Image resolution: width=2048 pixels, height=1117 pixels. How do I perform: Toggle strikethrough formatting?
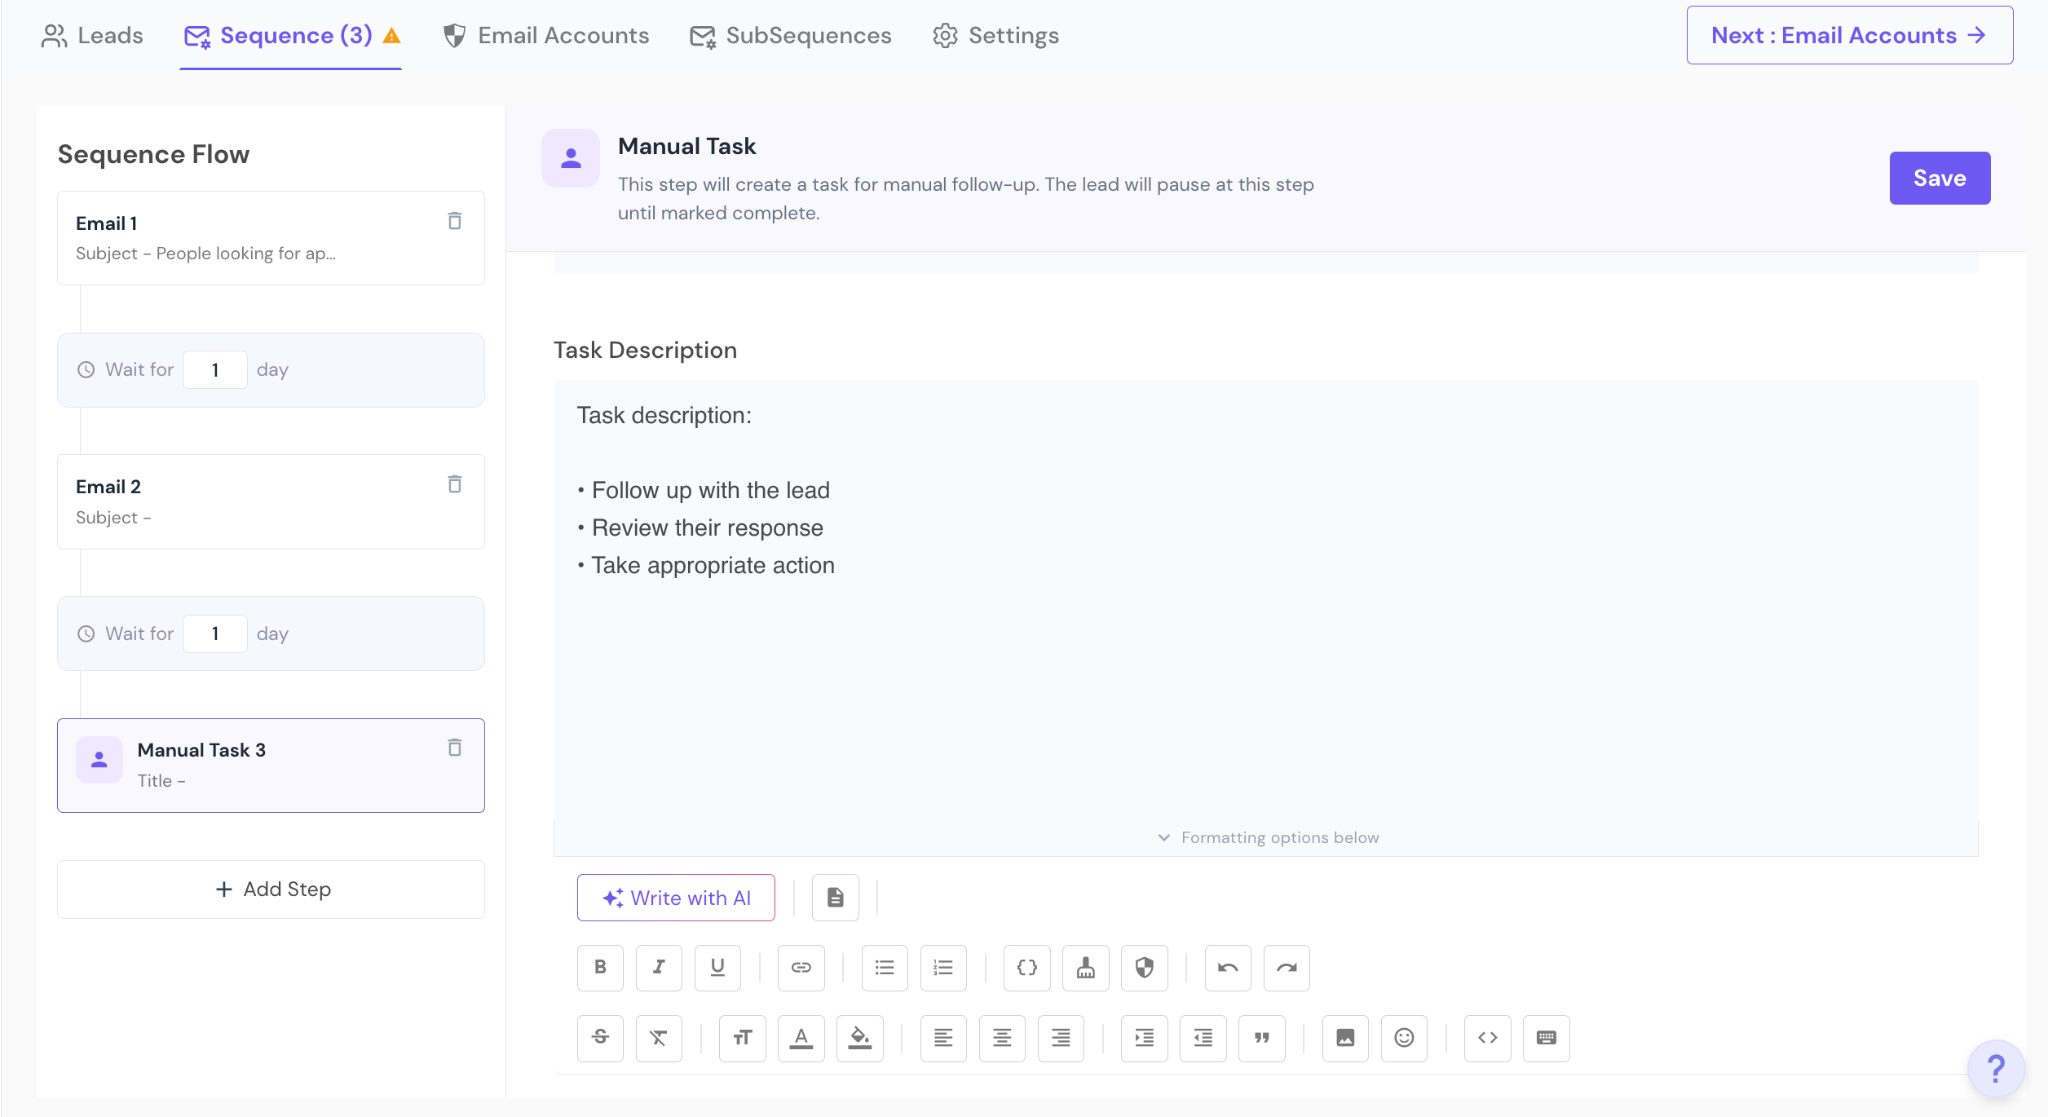(x=600, y=1037)
